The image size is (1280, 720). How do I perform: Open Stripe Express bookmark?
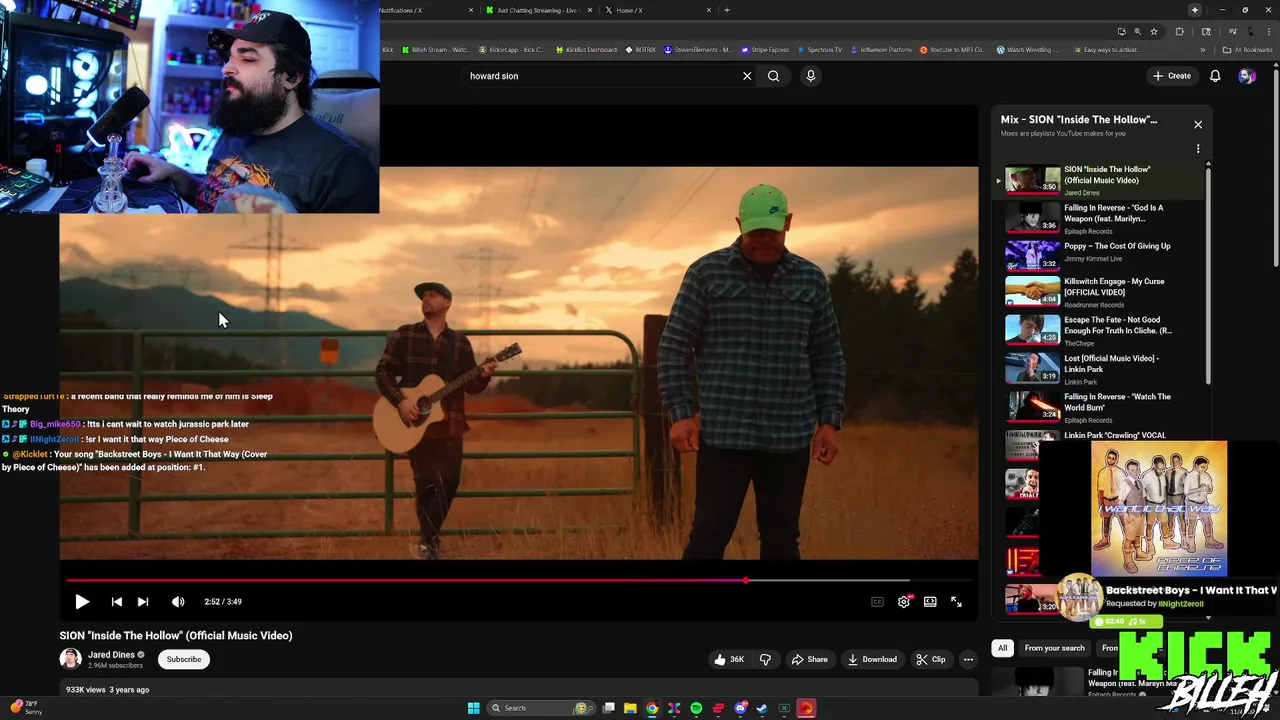[x=765, y=50]
